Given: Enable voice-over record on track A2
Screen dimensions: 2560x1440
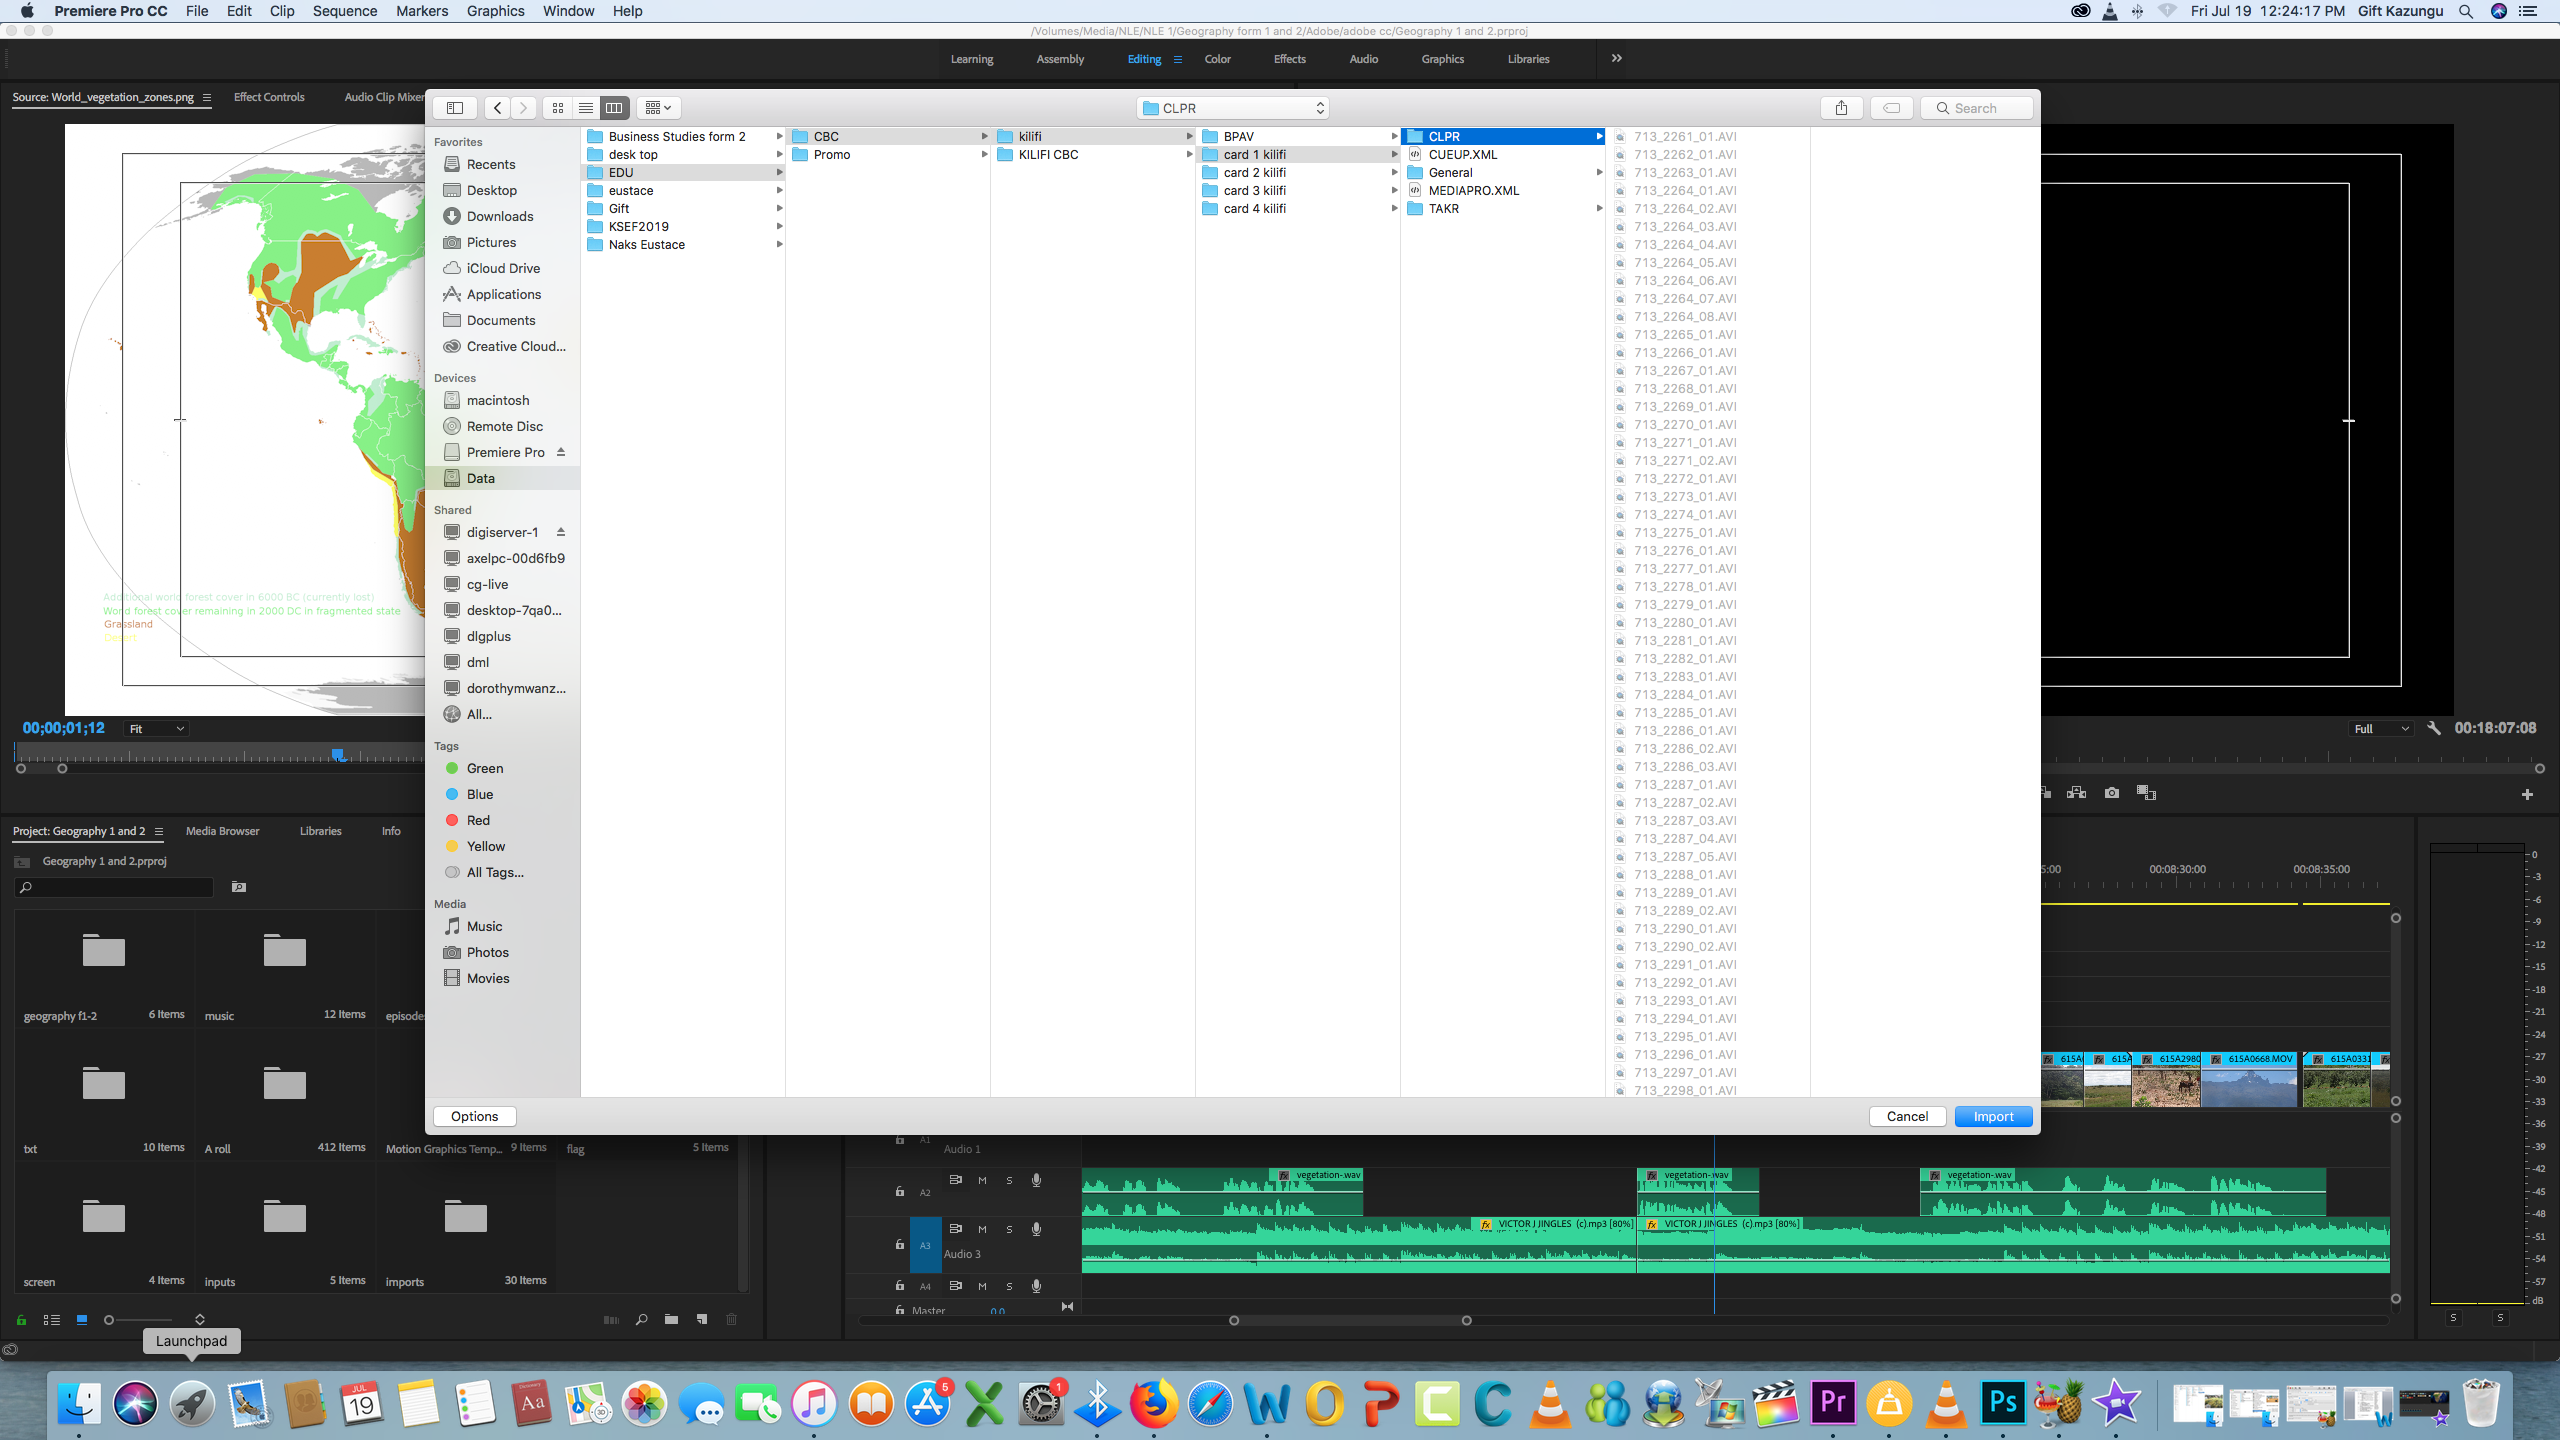Looking at the screenshot, I should (1036, 1181).
